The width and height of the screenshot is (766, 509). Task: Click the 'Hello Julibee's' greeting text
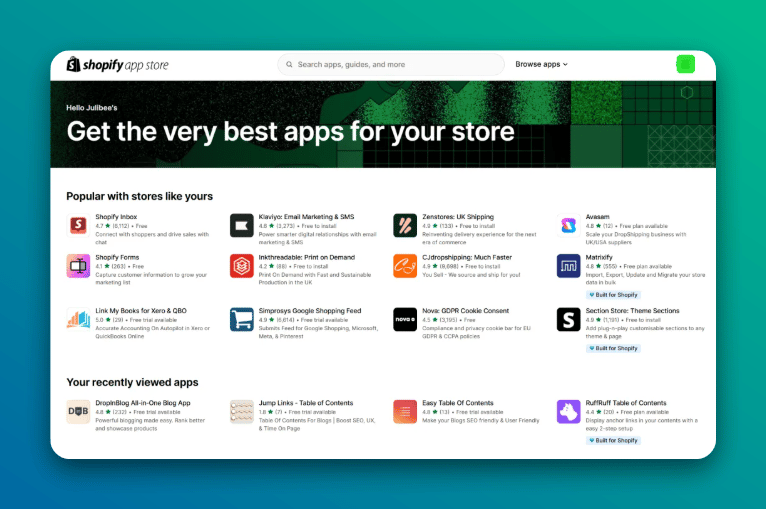tap(92, 107)
